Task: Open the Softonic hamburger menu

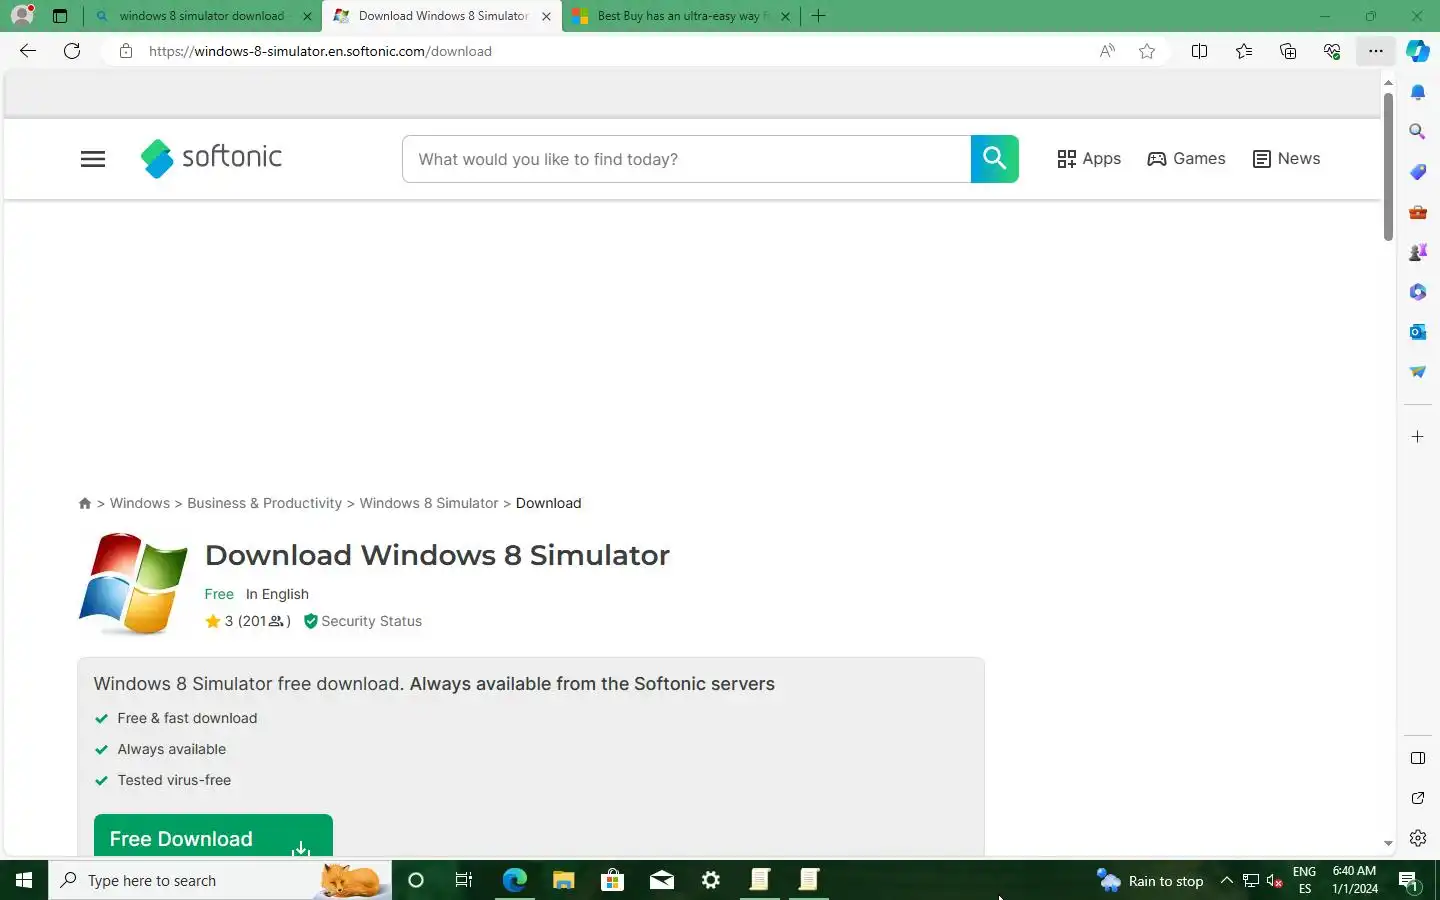Action: coord(93,159)
